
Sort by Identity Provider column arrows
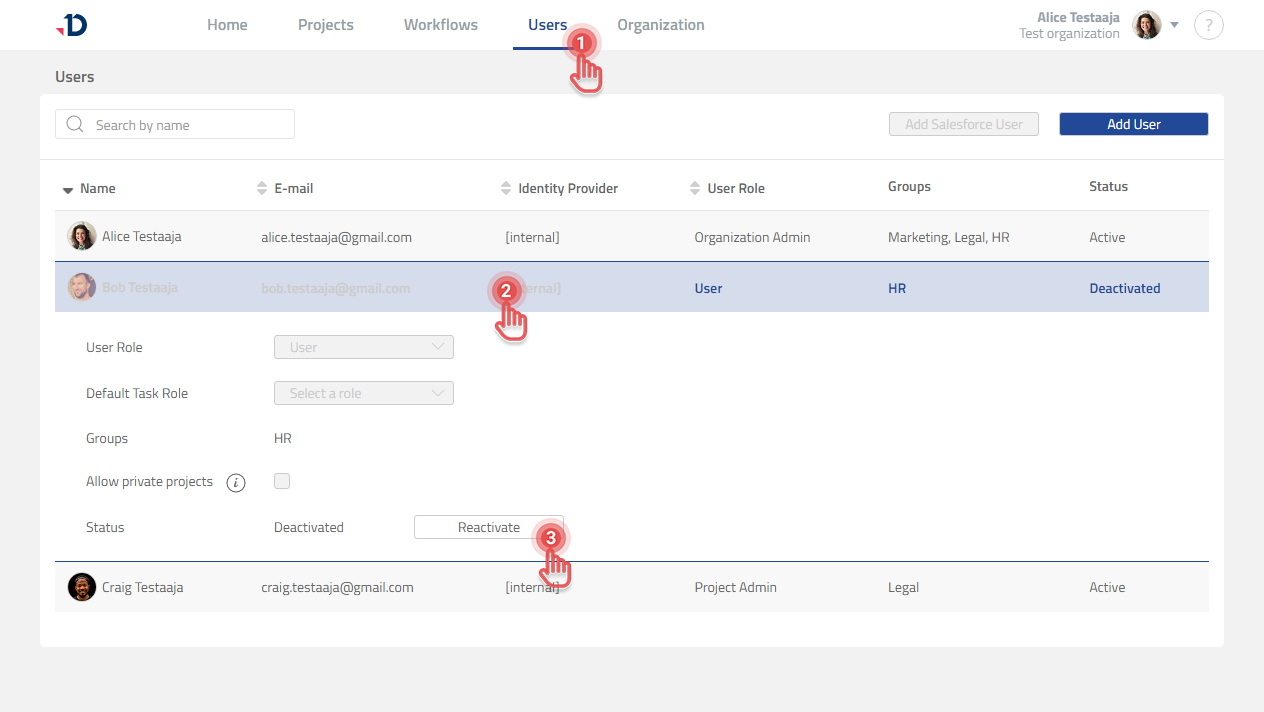(x=506, y=188)
